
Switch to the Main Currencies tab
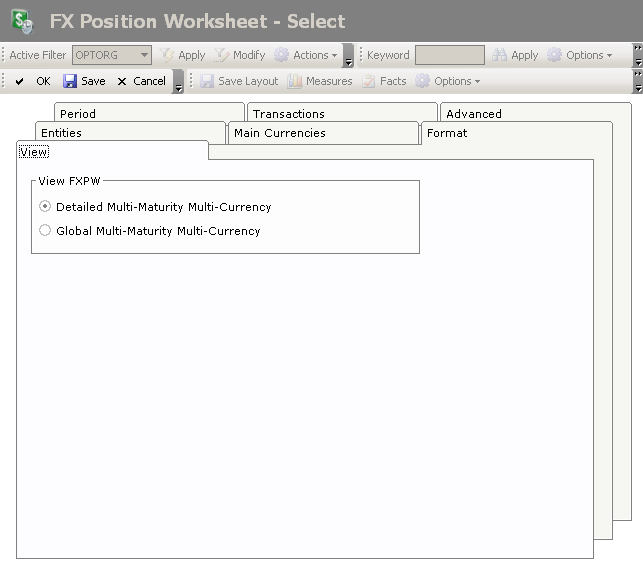(x=279, y=133)
